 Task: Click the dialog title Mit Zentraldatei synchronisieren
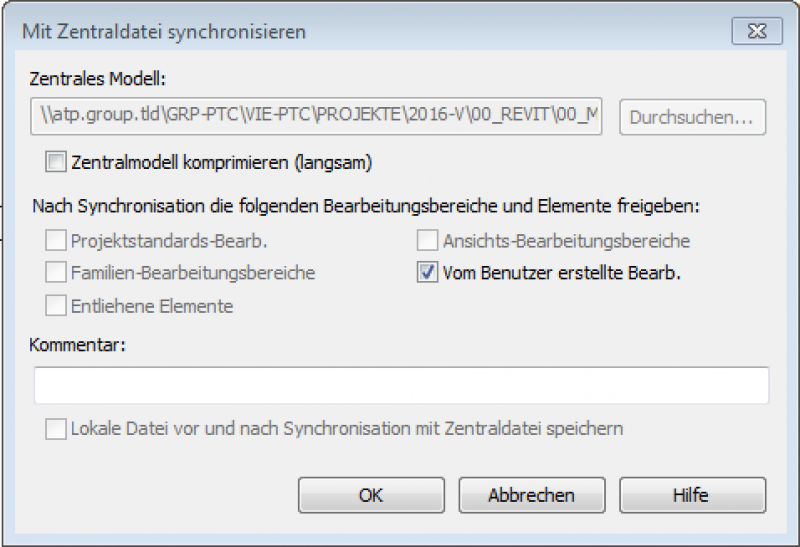click(164, 32)
